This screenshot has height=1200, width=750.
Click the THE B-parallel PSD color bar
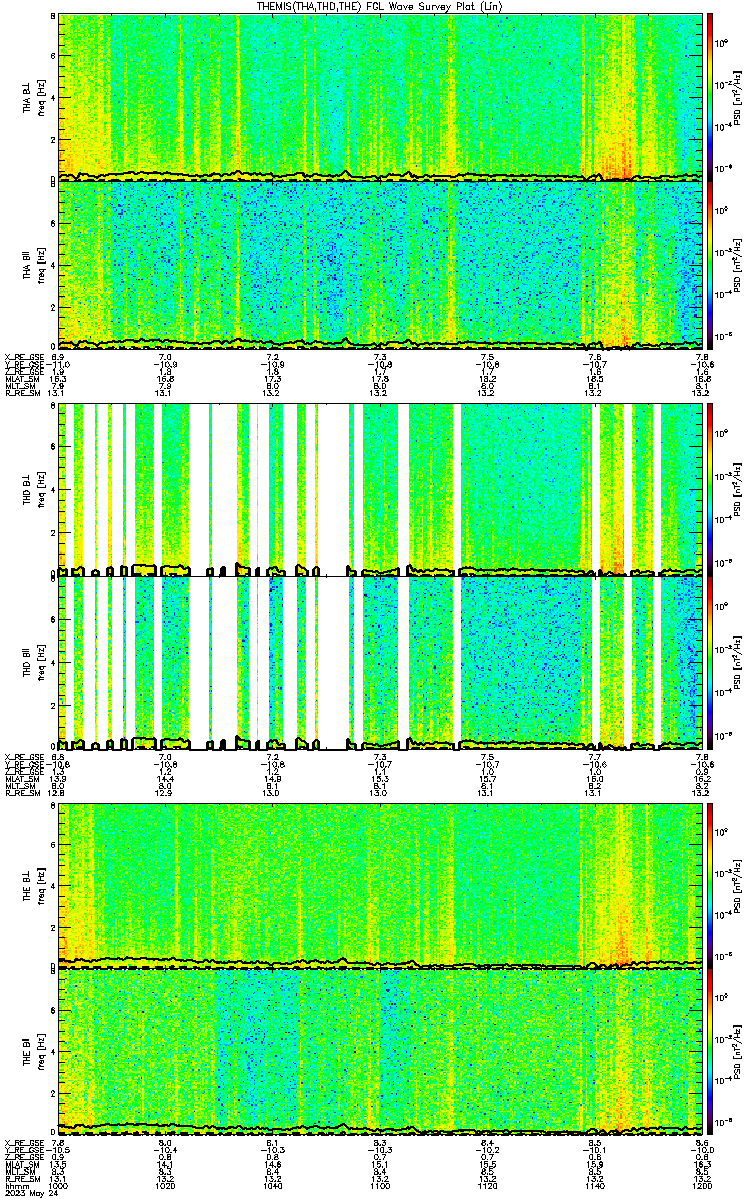point(710,1052)
